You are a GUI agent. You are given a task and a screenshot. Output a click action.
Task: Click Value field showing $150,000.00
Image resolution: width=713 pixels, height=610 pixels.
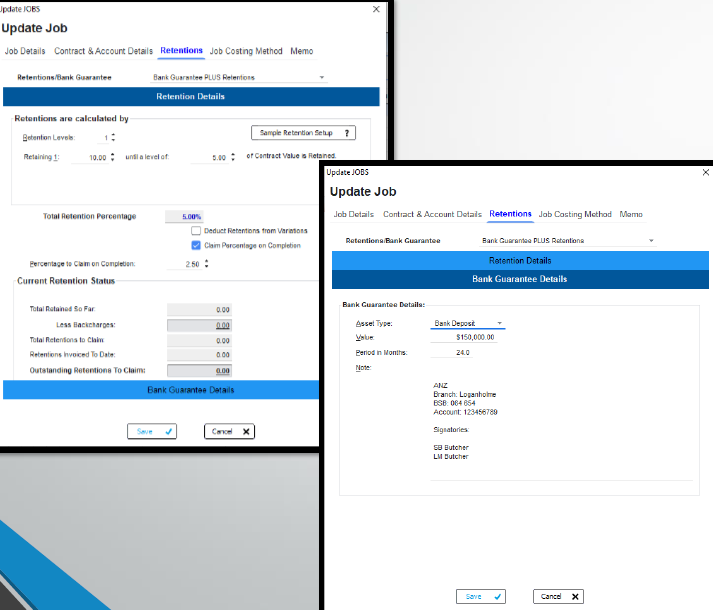(463, 337)
